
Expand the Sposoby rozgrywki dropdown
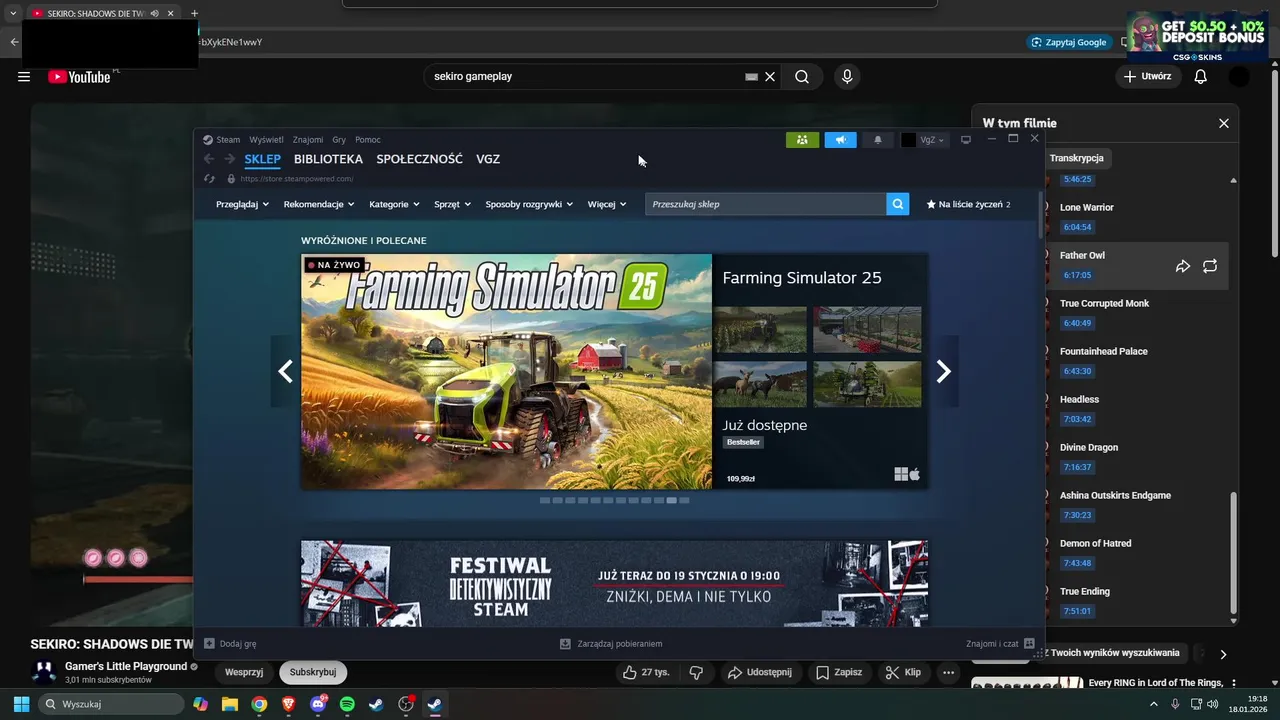pos(529,204)
